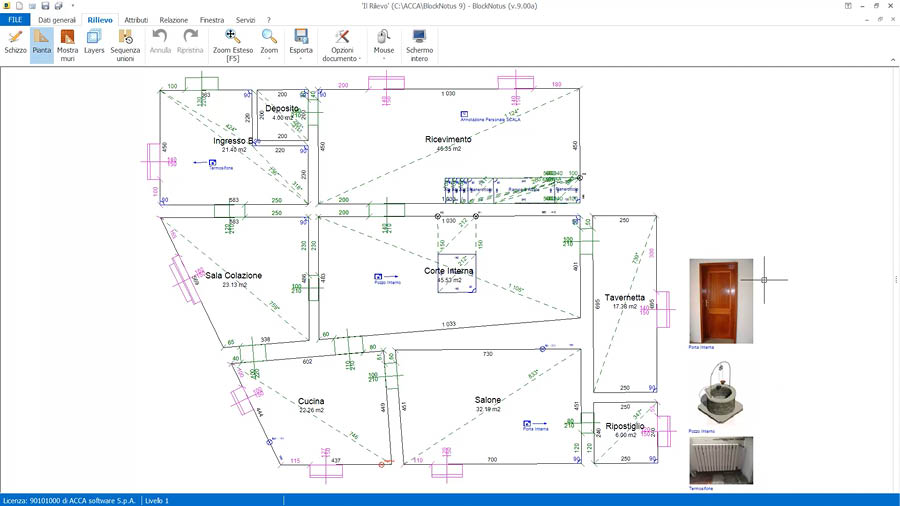900x506 pixels.
Task: Open the FILE menu
Action: pyautogui.click(x=16, y=20)
